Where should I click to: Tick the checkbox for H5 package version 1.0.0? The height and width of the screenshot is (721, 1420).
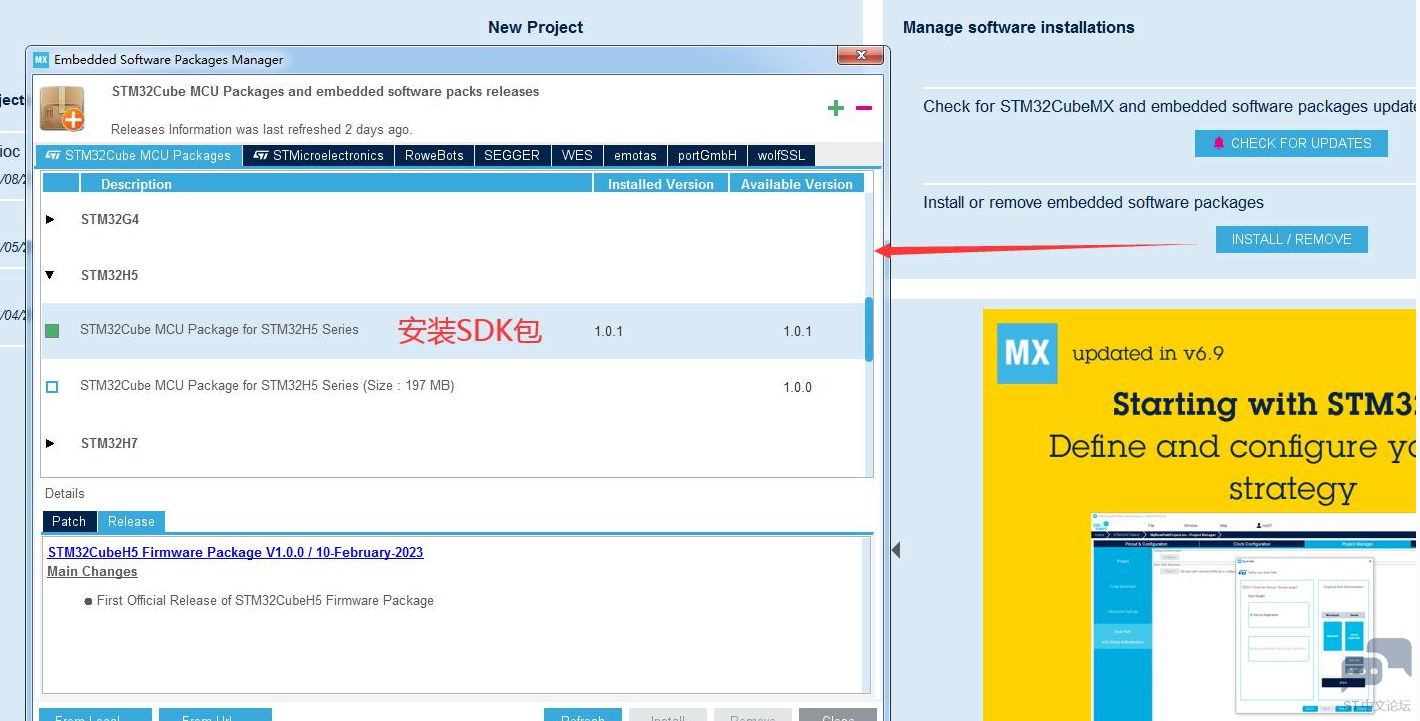pos(52,386)
